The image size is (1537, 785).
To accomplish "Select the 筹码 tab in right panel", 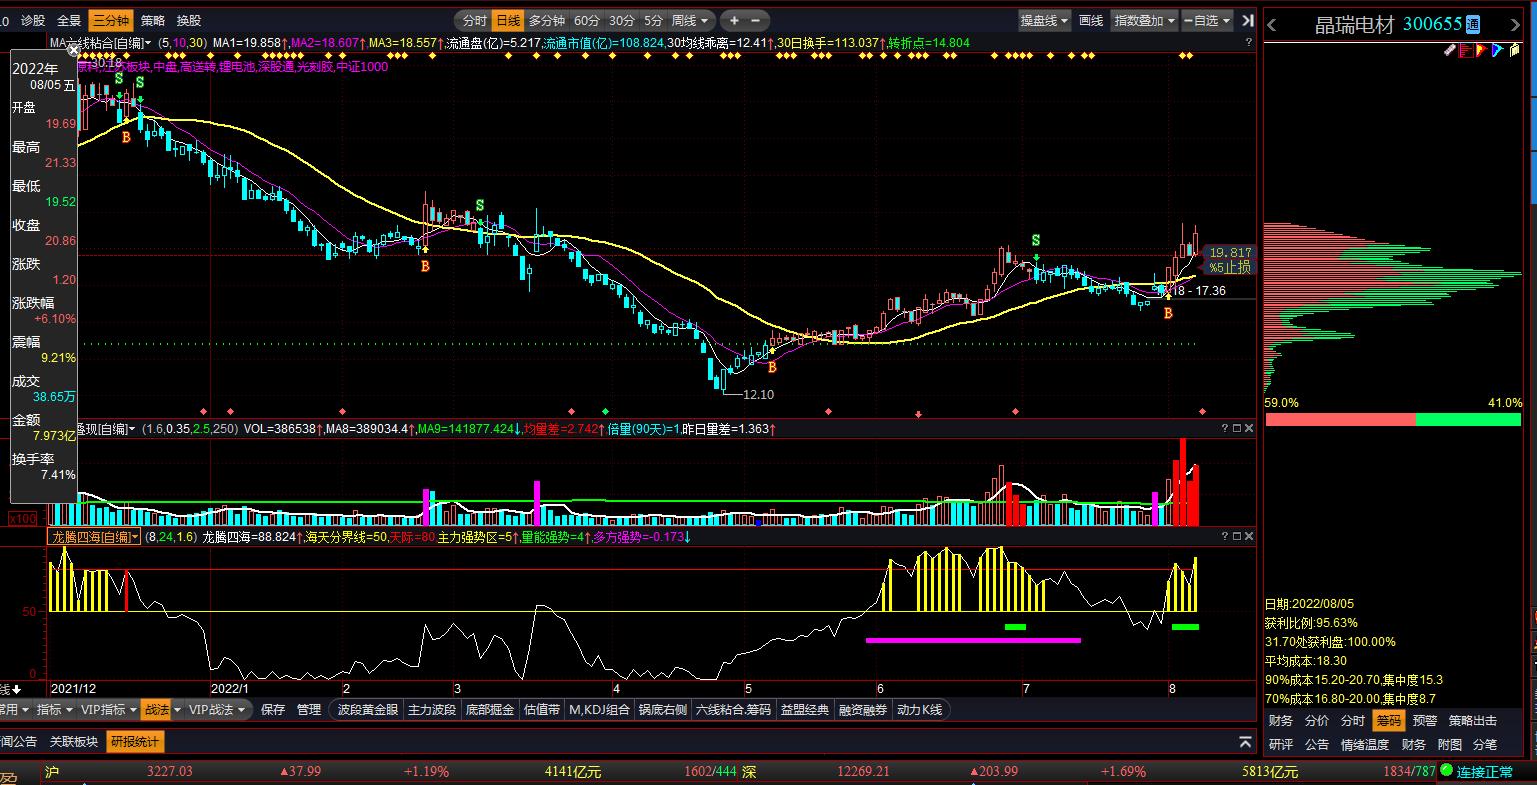I will click(x=1387, y=720).
